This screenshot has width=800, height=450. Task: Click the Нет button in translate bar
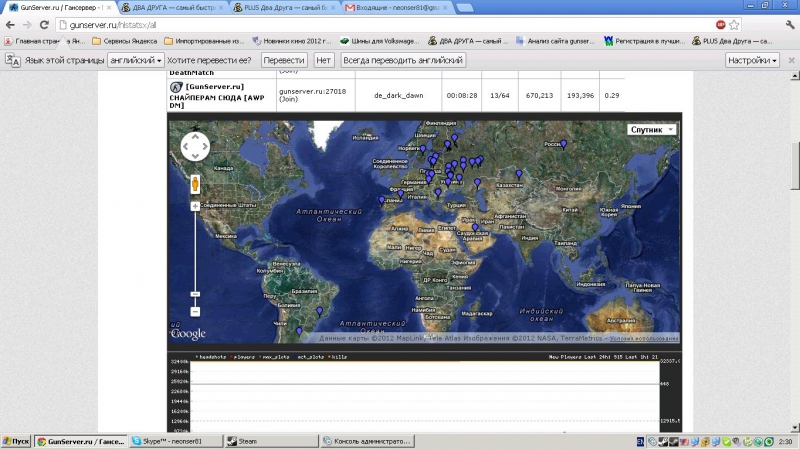323,60
